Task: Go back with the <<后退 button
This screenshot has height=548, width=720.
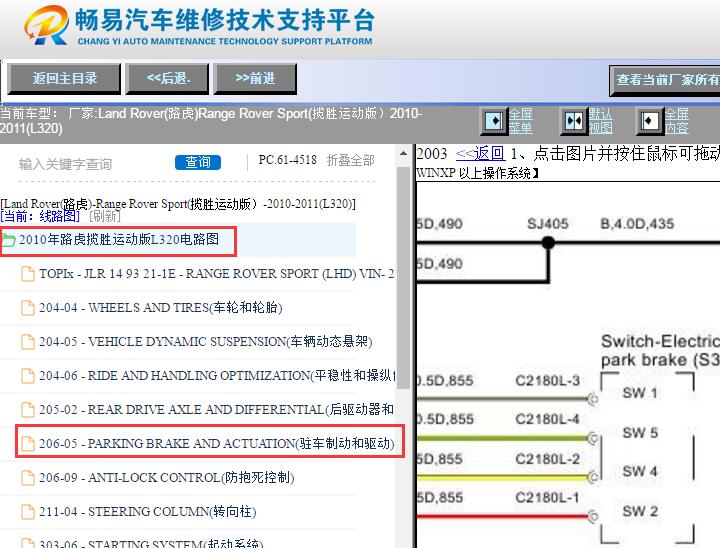Action: point(168,79)
